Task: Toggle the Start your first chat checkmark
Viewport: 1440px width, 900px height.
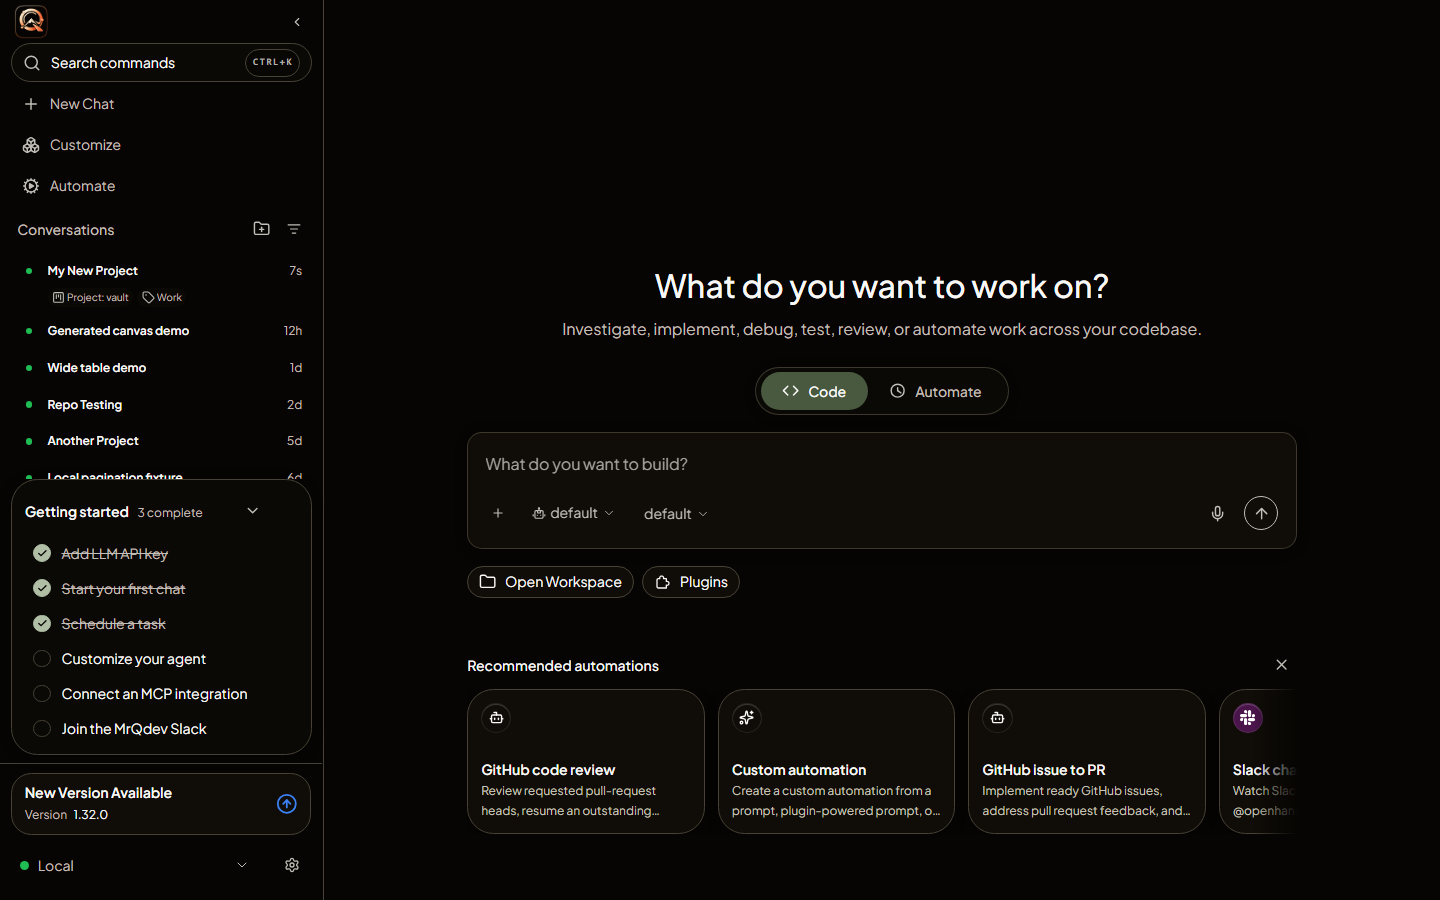Action: click(42, 588)
